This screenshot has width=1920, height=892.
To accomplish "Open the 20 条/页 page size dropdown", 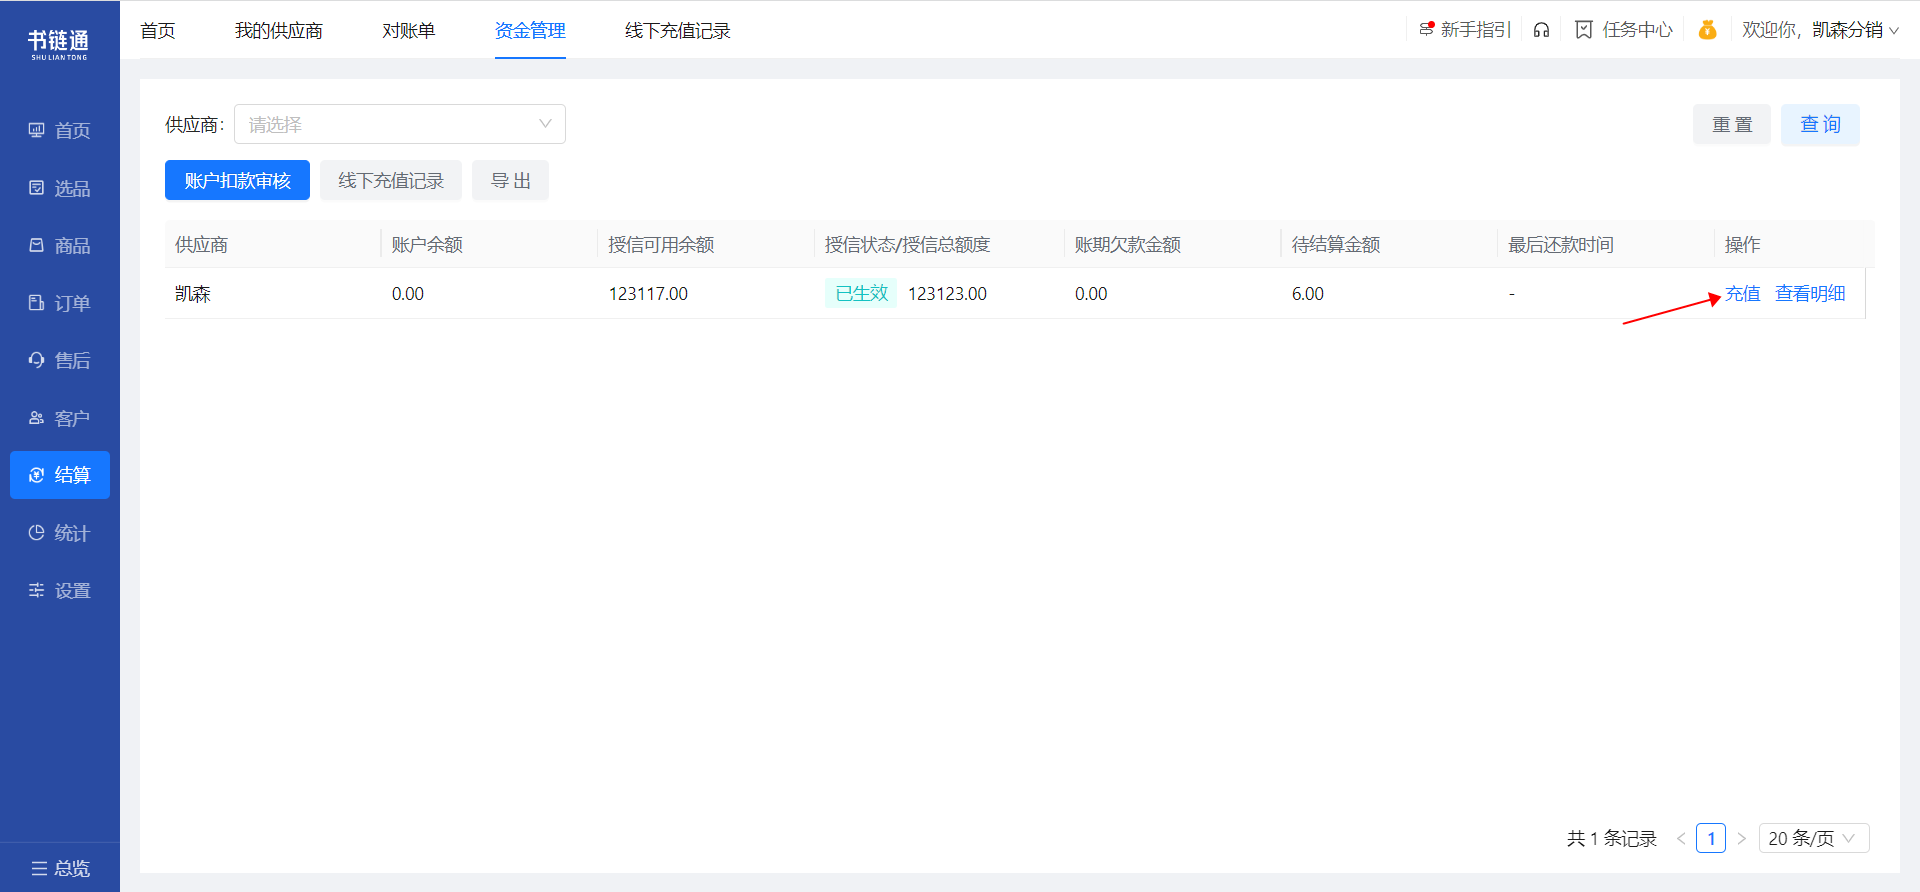I will click(x=1814, y=838).
